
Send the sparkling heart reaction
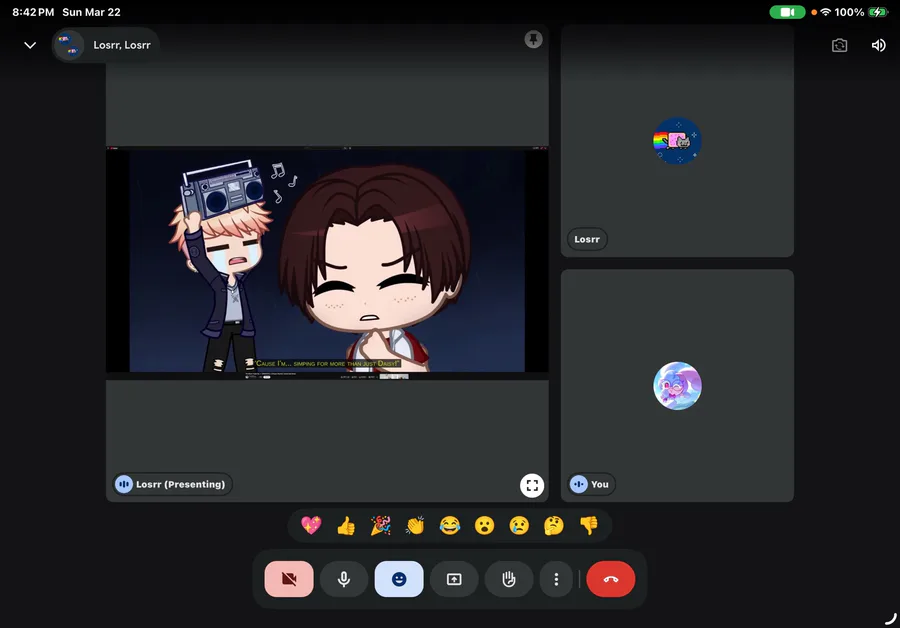(311, 525)
